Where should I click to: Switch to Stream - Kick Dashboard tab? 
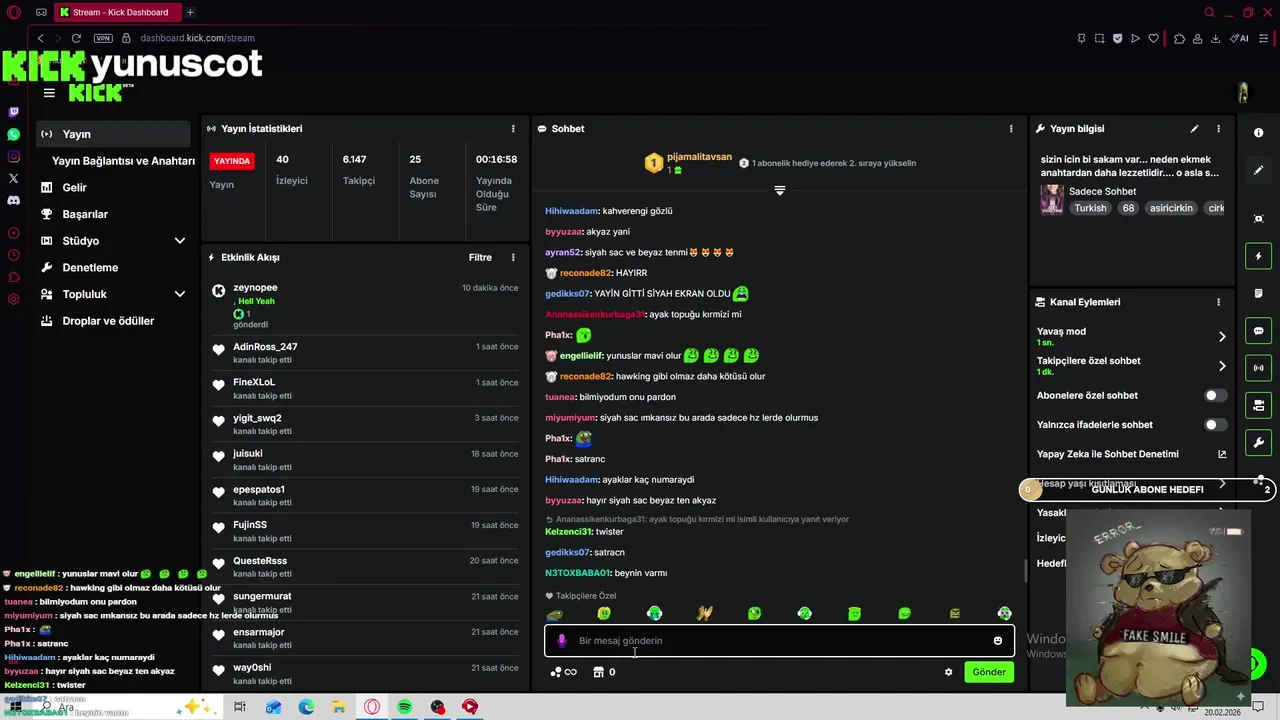coord(117,12)
